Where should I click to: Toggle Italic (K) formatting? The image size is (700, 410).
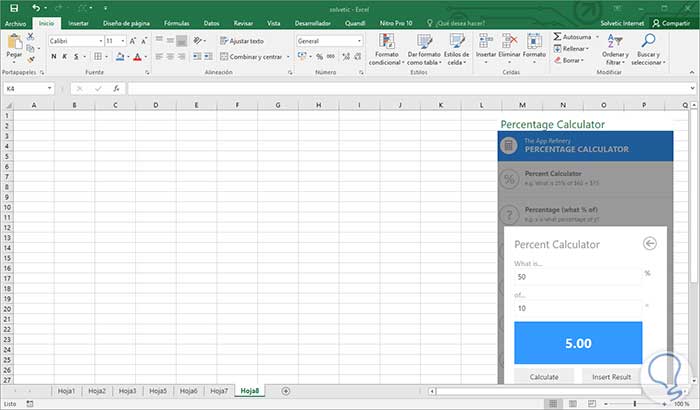coord(65,56)
